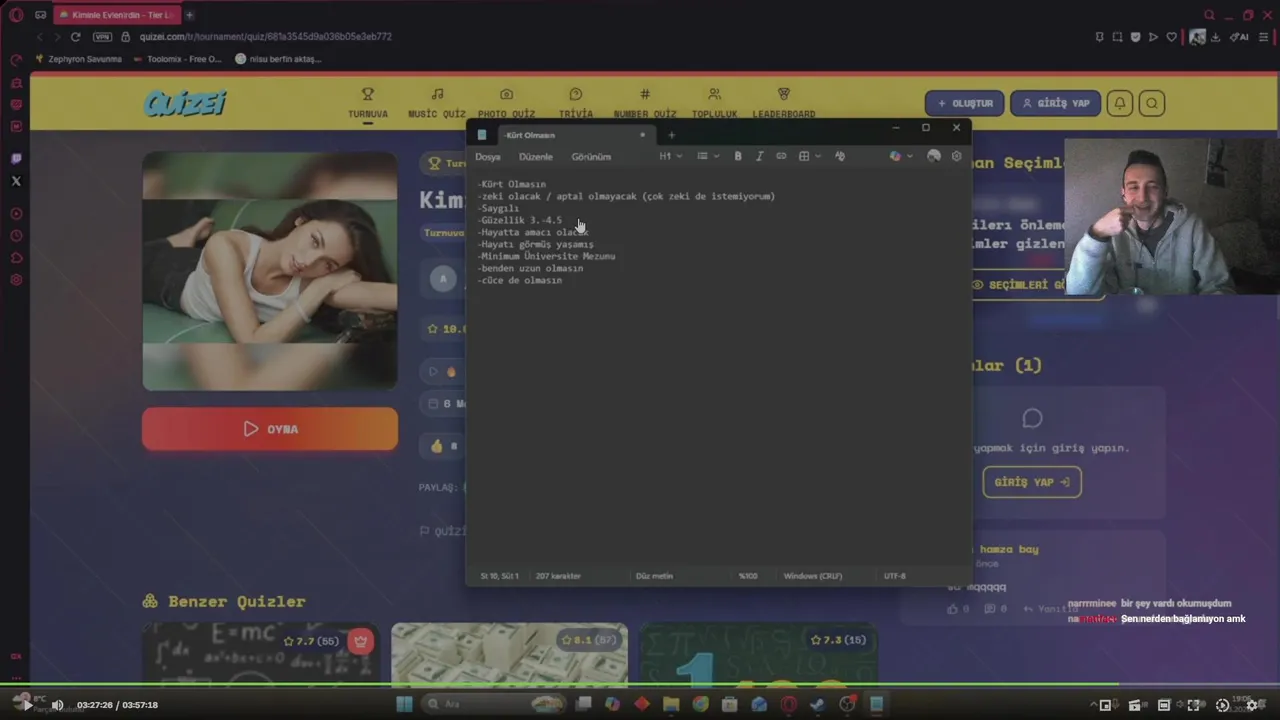The height and width of the screenshot is (720, 1280).
Task: Click Windows (CRLF) in Notepad status bar
Action: 812,576
